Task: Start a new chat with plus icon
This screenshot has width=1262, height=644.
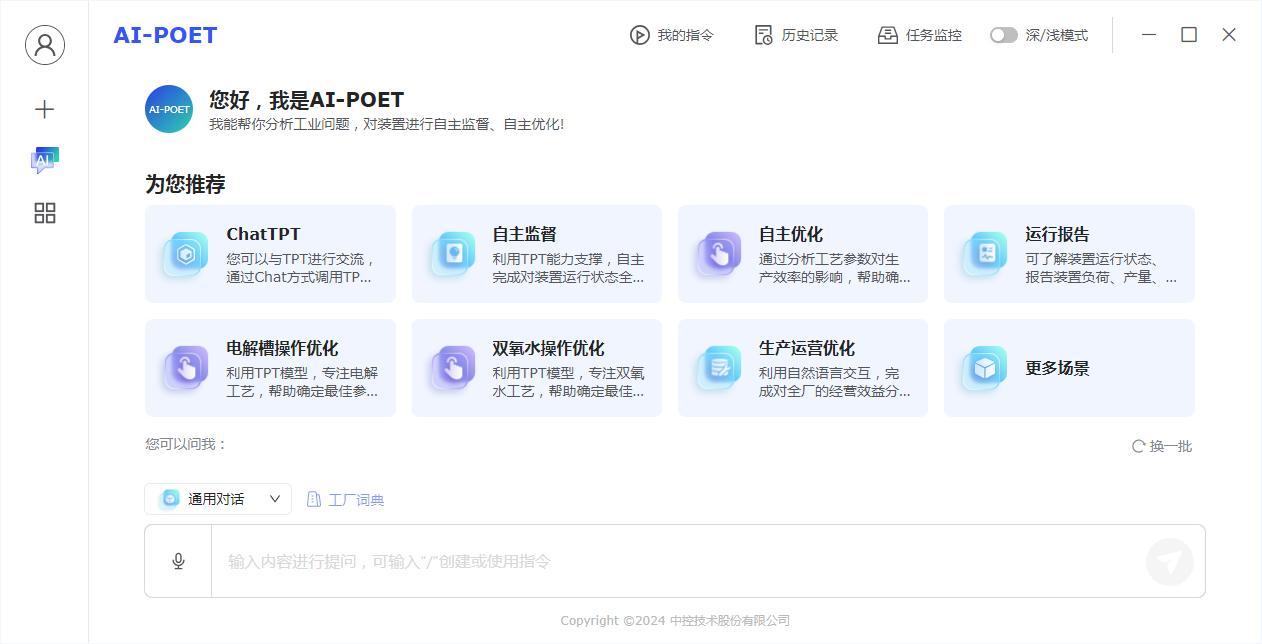Action: pyautogui.click(x=44, y=109)
